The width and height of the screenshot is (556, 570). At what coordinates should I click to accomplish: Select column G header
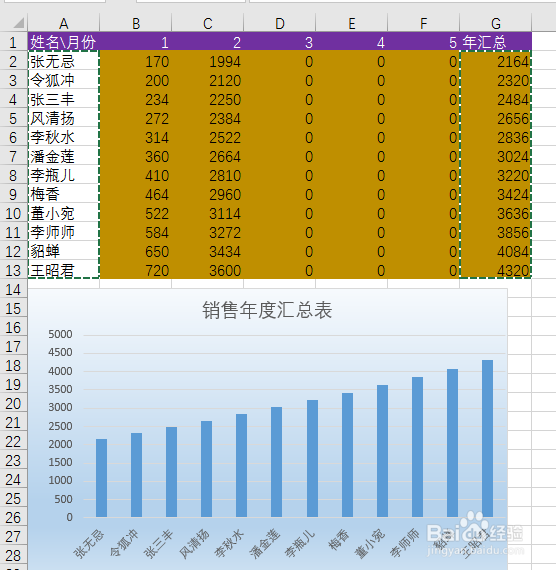[496, 24]
